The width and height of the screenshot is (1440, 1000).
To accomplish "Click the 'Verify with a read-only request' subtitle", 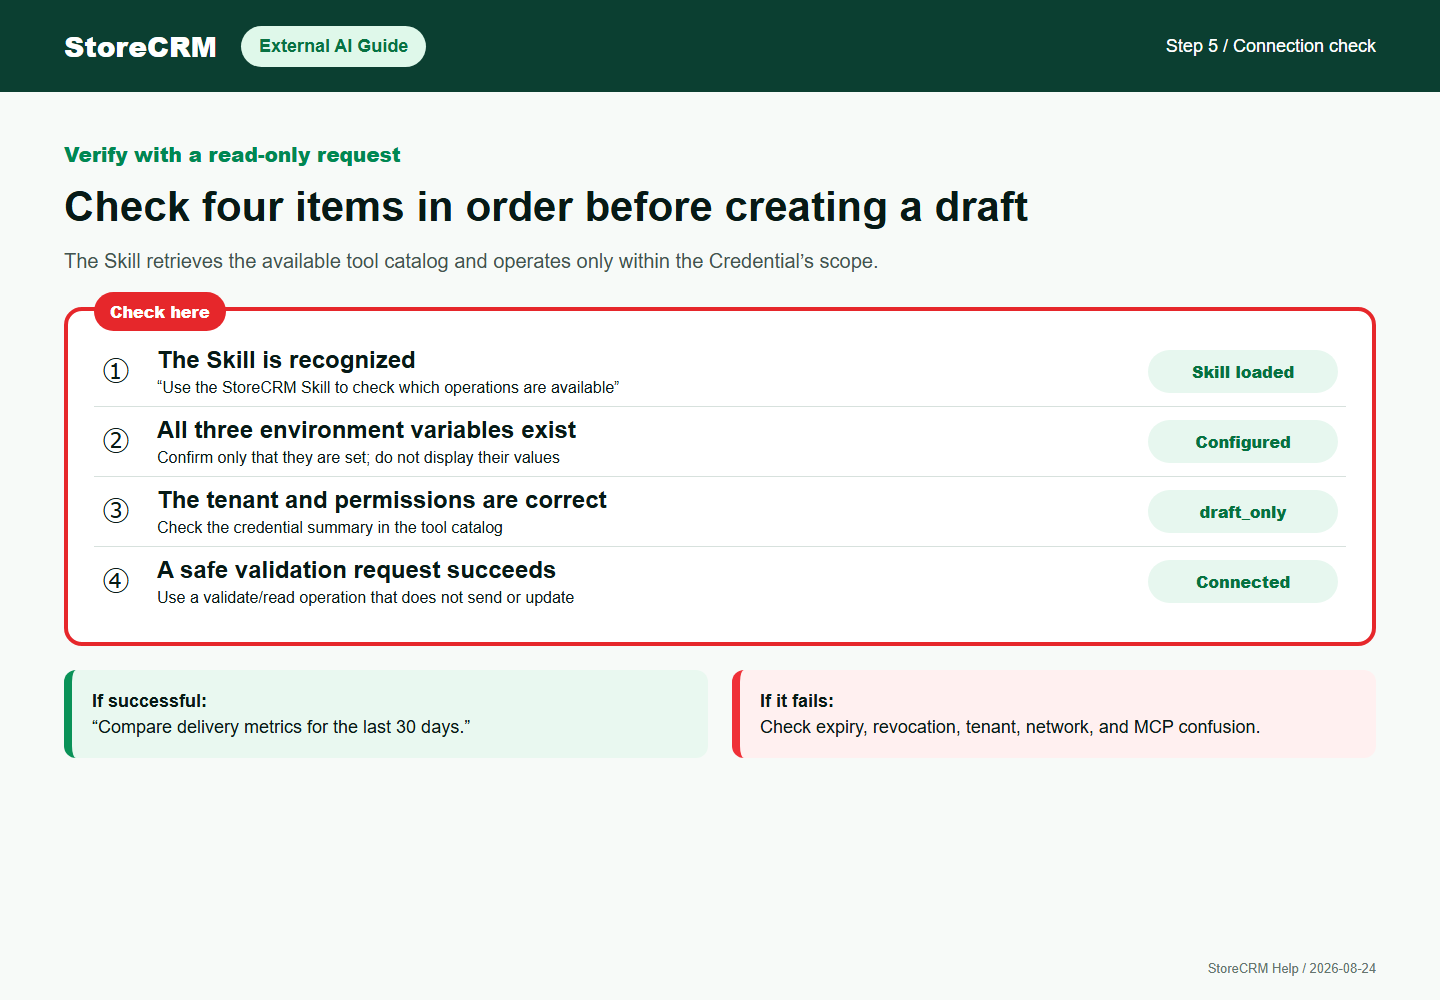I will (x=232, y=155).
